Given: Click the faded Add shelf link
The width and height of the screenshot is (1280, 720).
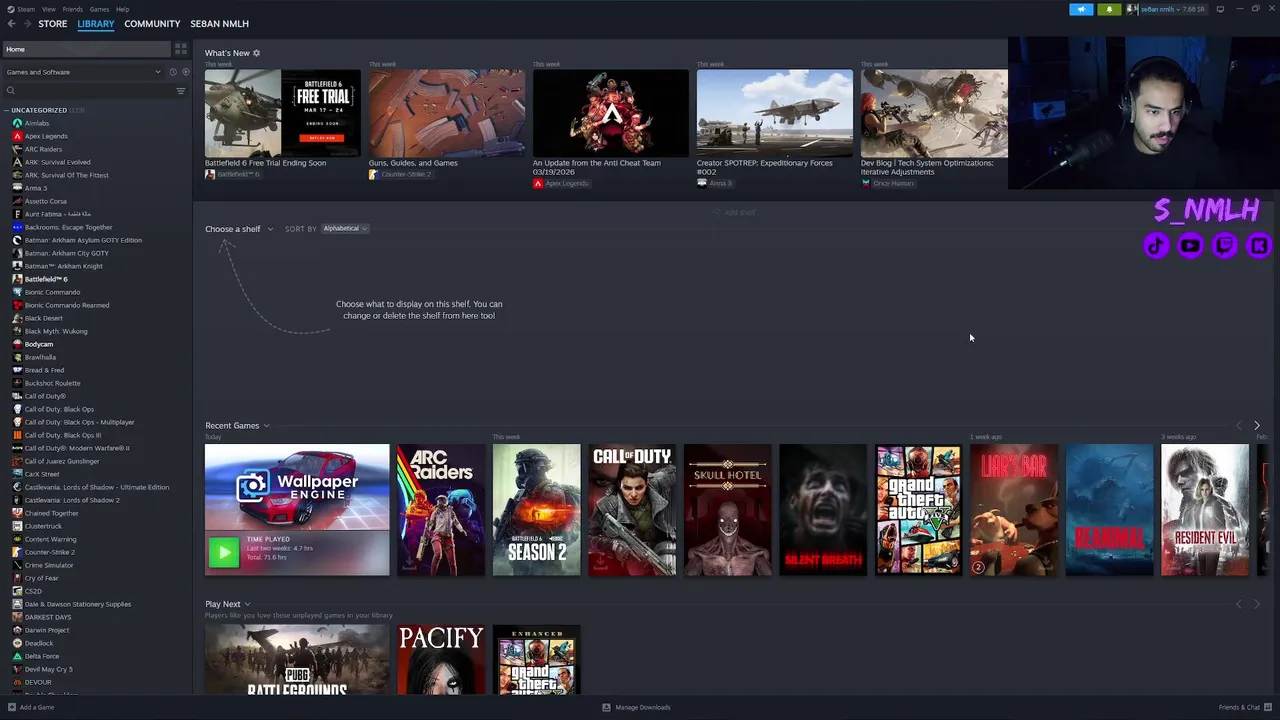Looking at the screenshot, I should (x=734, y=212).
